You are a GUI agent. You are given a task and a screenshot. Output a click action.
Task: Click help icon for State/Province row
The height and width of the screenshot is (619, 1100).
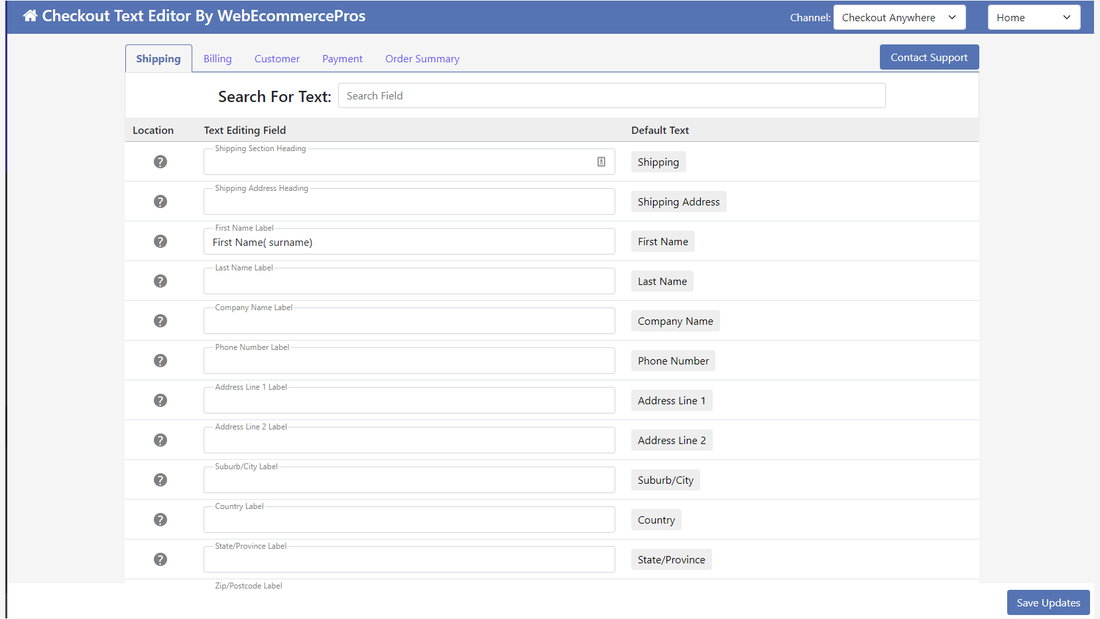pyautogui.click(x=161, y=559)
